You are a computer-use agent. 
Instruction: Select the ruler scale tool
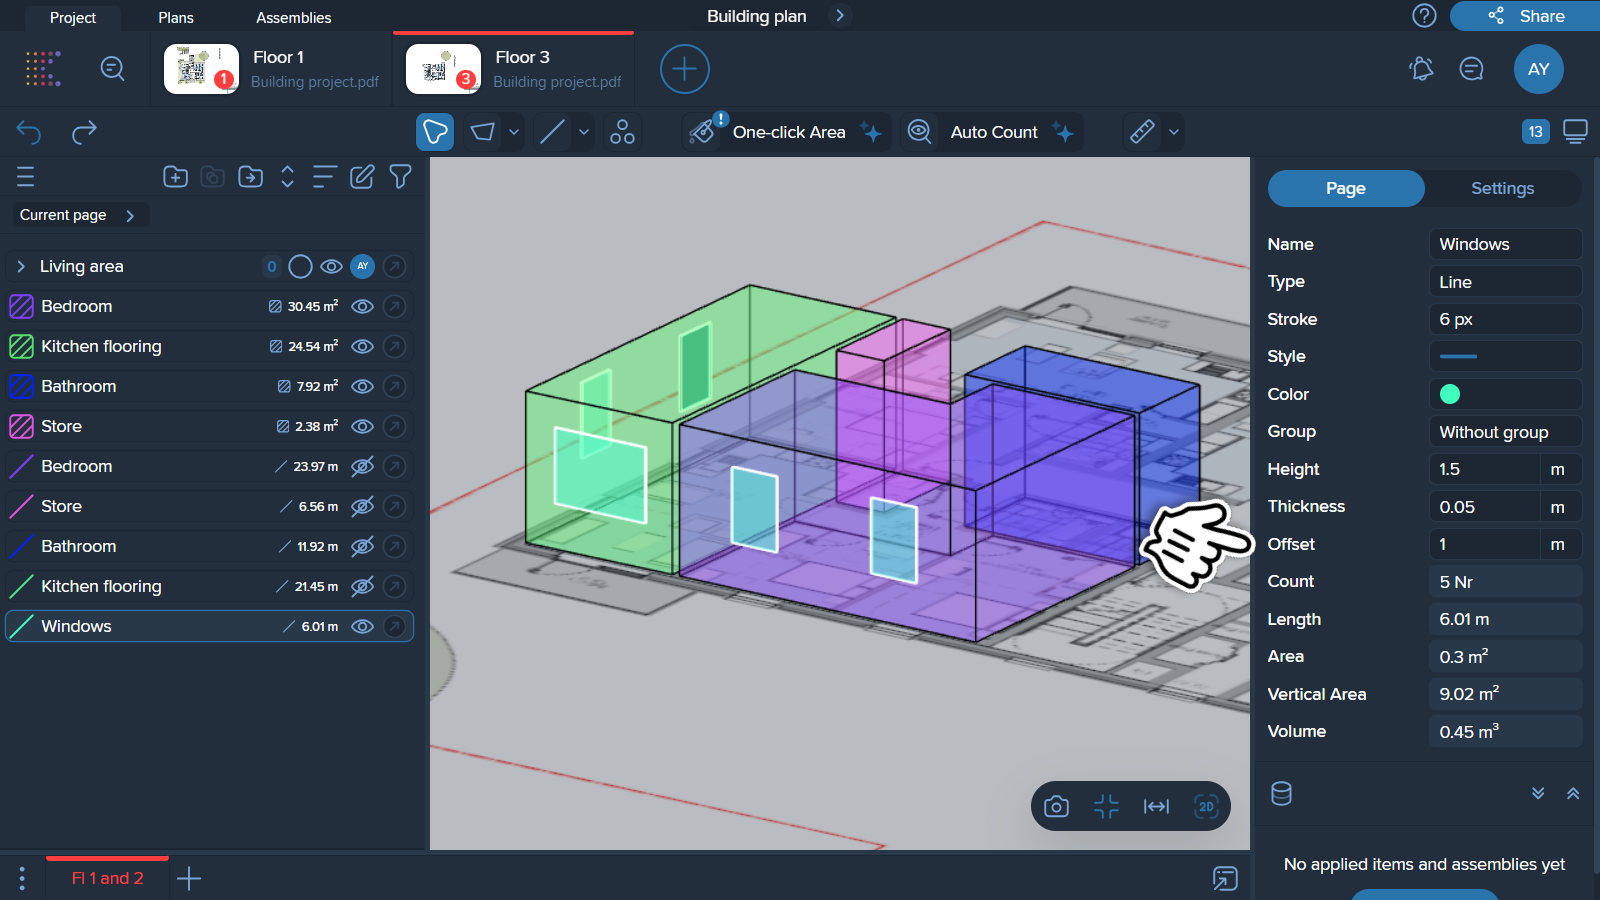1142,132
